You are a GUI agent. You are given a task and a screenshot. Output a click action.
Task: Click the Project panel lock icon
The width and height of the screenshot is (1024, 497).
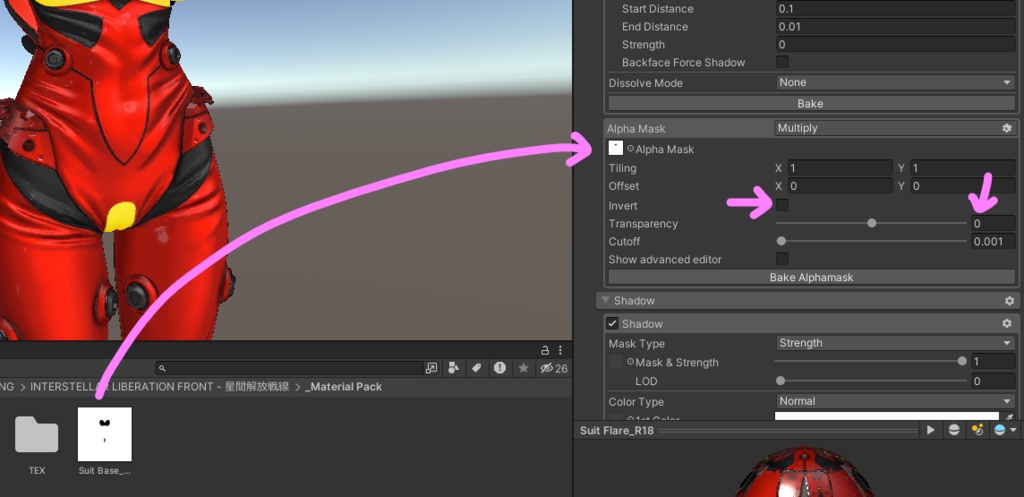click(x=545, y=350)
